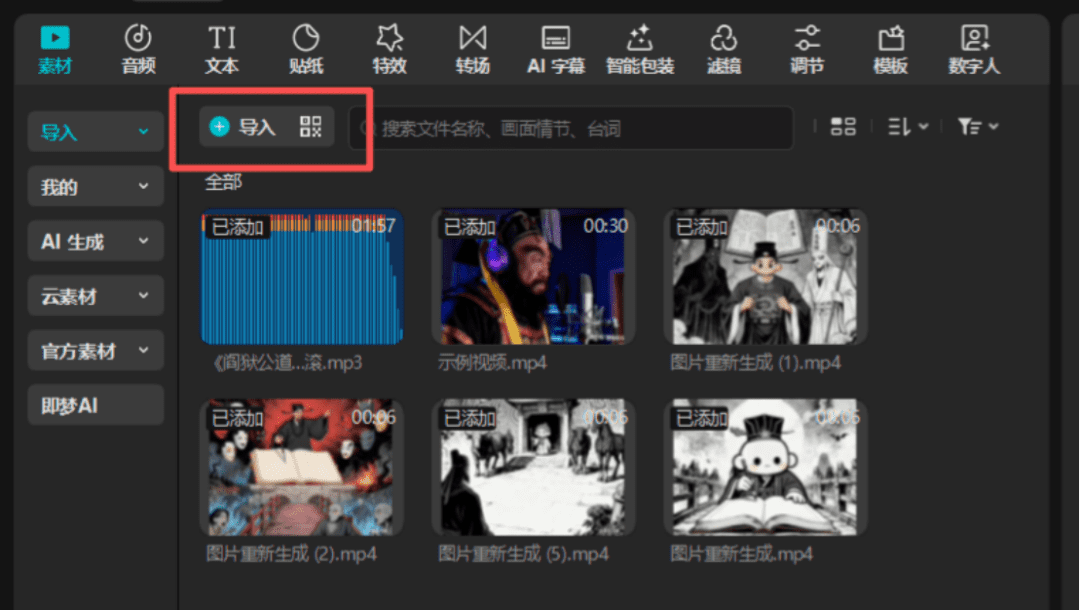1080x610 pixels.
Task: Open the 音频 (Audio) panel icon
Action: pos(138,40)
